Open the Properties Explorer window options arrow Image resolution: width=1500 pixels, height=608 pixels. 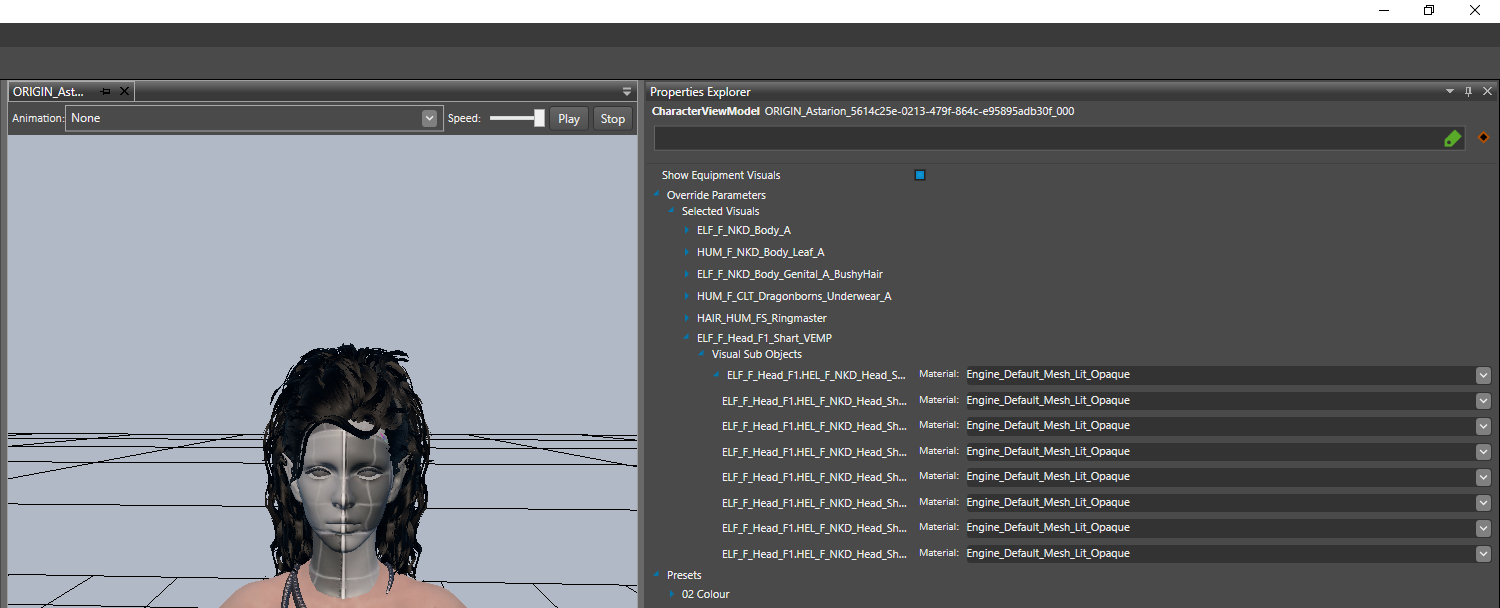pyautogui.click(x=1450, y=91)
